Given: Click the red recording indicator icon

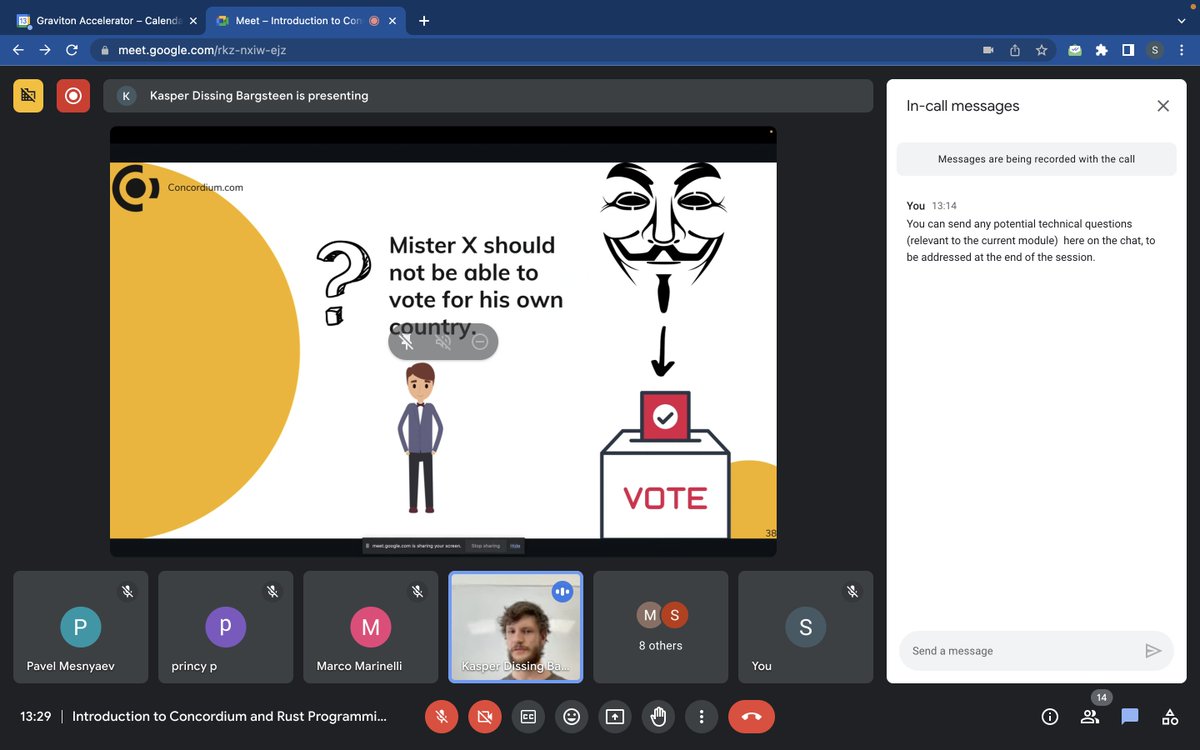Looking at the screenshot, I should tap(73, 96).
